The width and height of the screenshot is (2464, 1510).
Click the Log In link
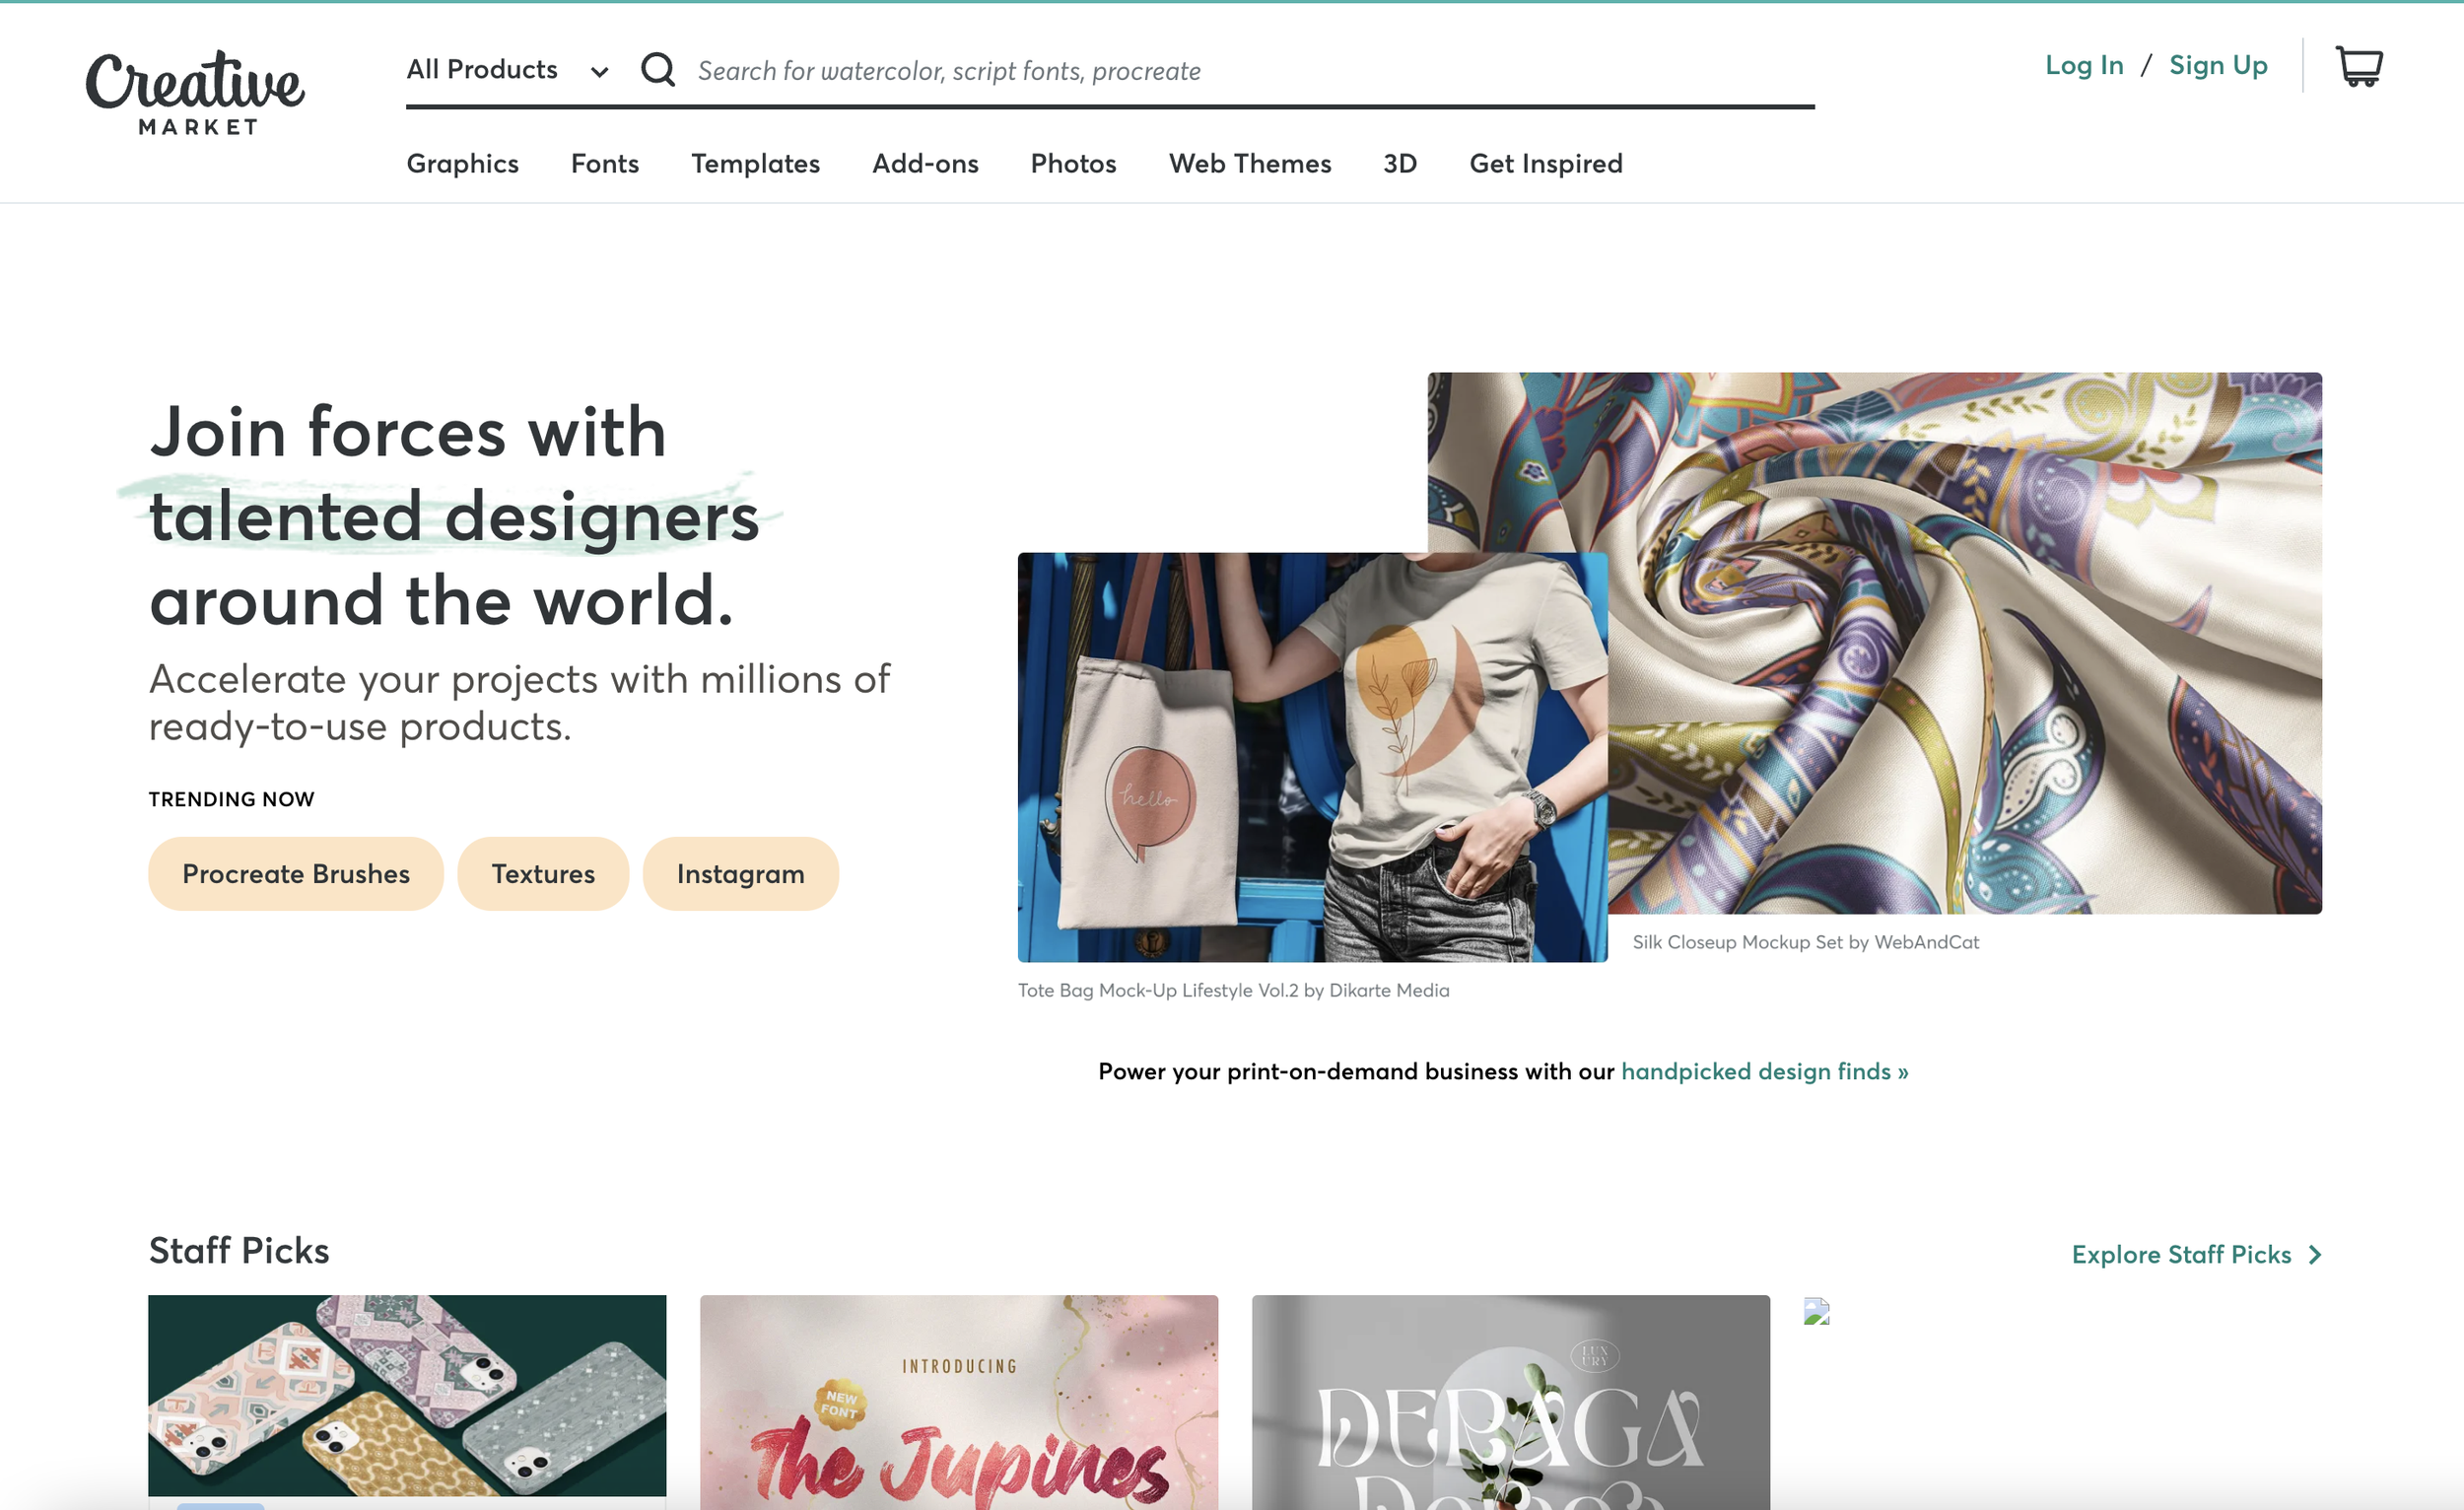(2083, 65)
